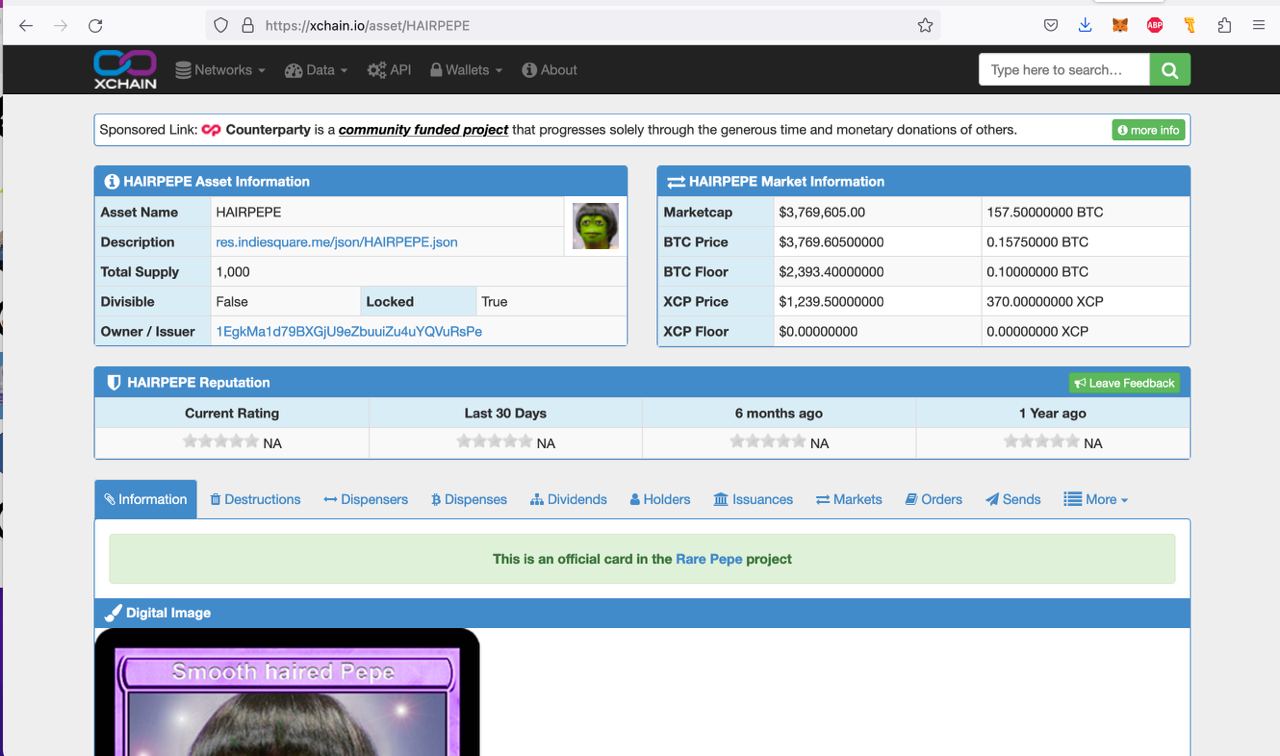
Task: Go back to the previous page
Action: click(x=26, y=26)
